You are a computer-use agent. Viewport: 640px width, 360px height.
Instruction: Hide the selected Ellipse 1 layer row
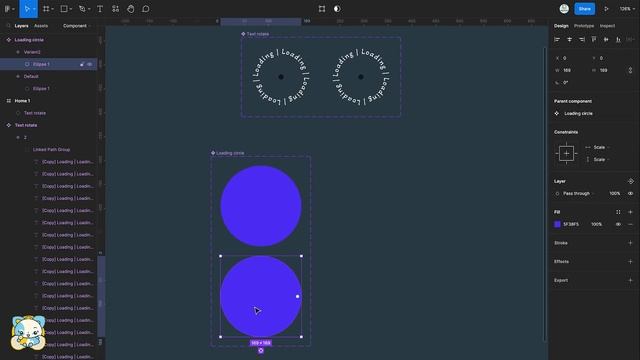(x=90, y=64)
